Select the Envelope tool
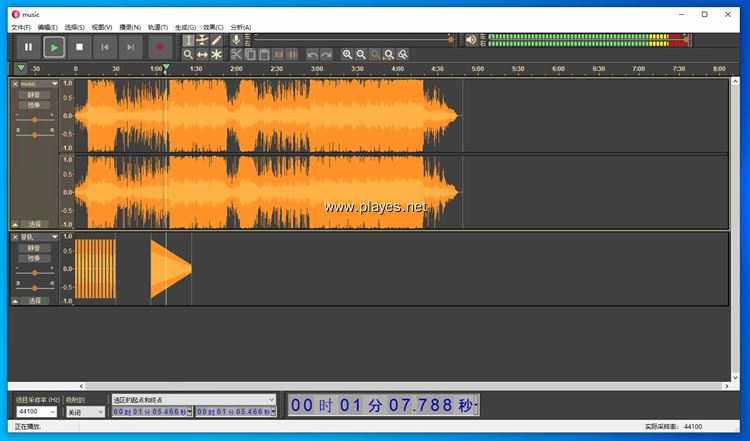 click(202, 40)
